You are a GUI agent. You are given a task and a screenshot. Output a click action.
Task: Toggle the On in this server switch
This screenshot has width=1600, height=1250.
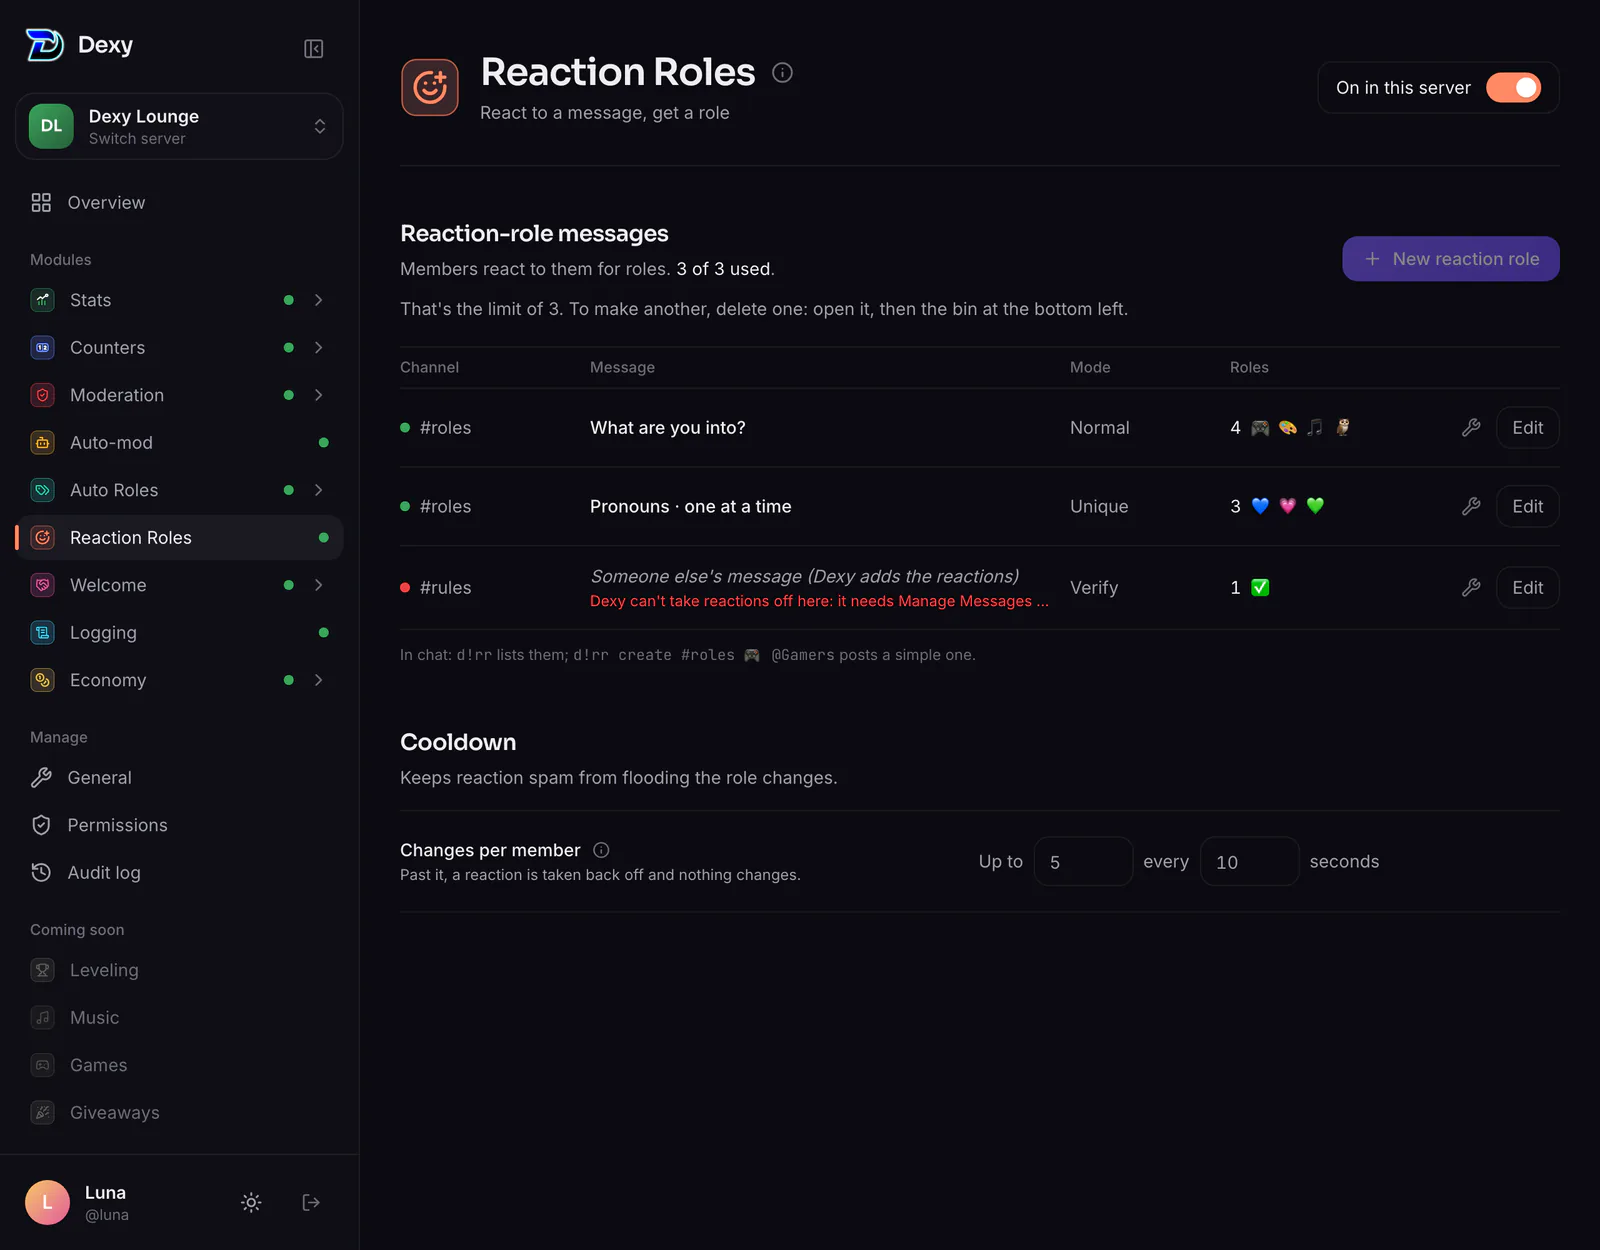point(1513,88)
